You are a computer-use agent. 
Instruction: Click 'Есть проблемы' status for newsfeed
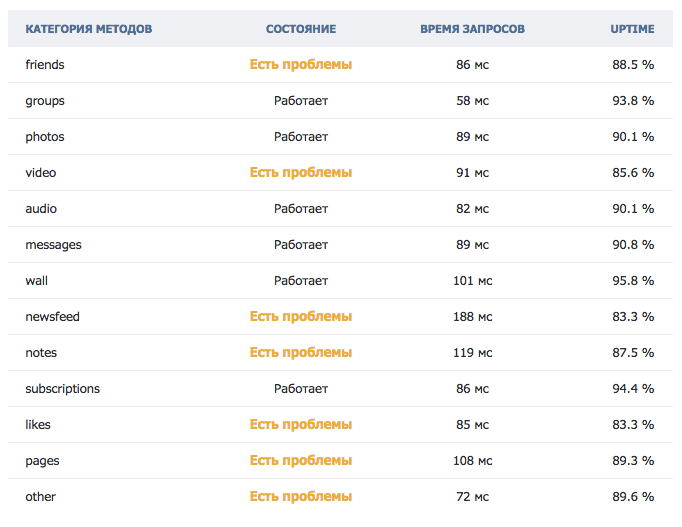tap(301, 317)
